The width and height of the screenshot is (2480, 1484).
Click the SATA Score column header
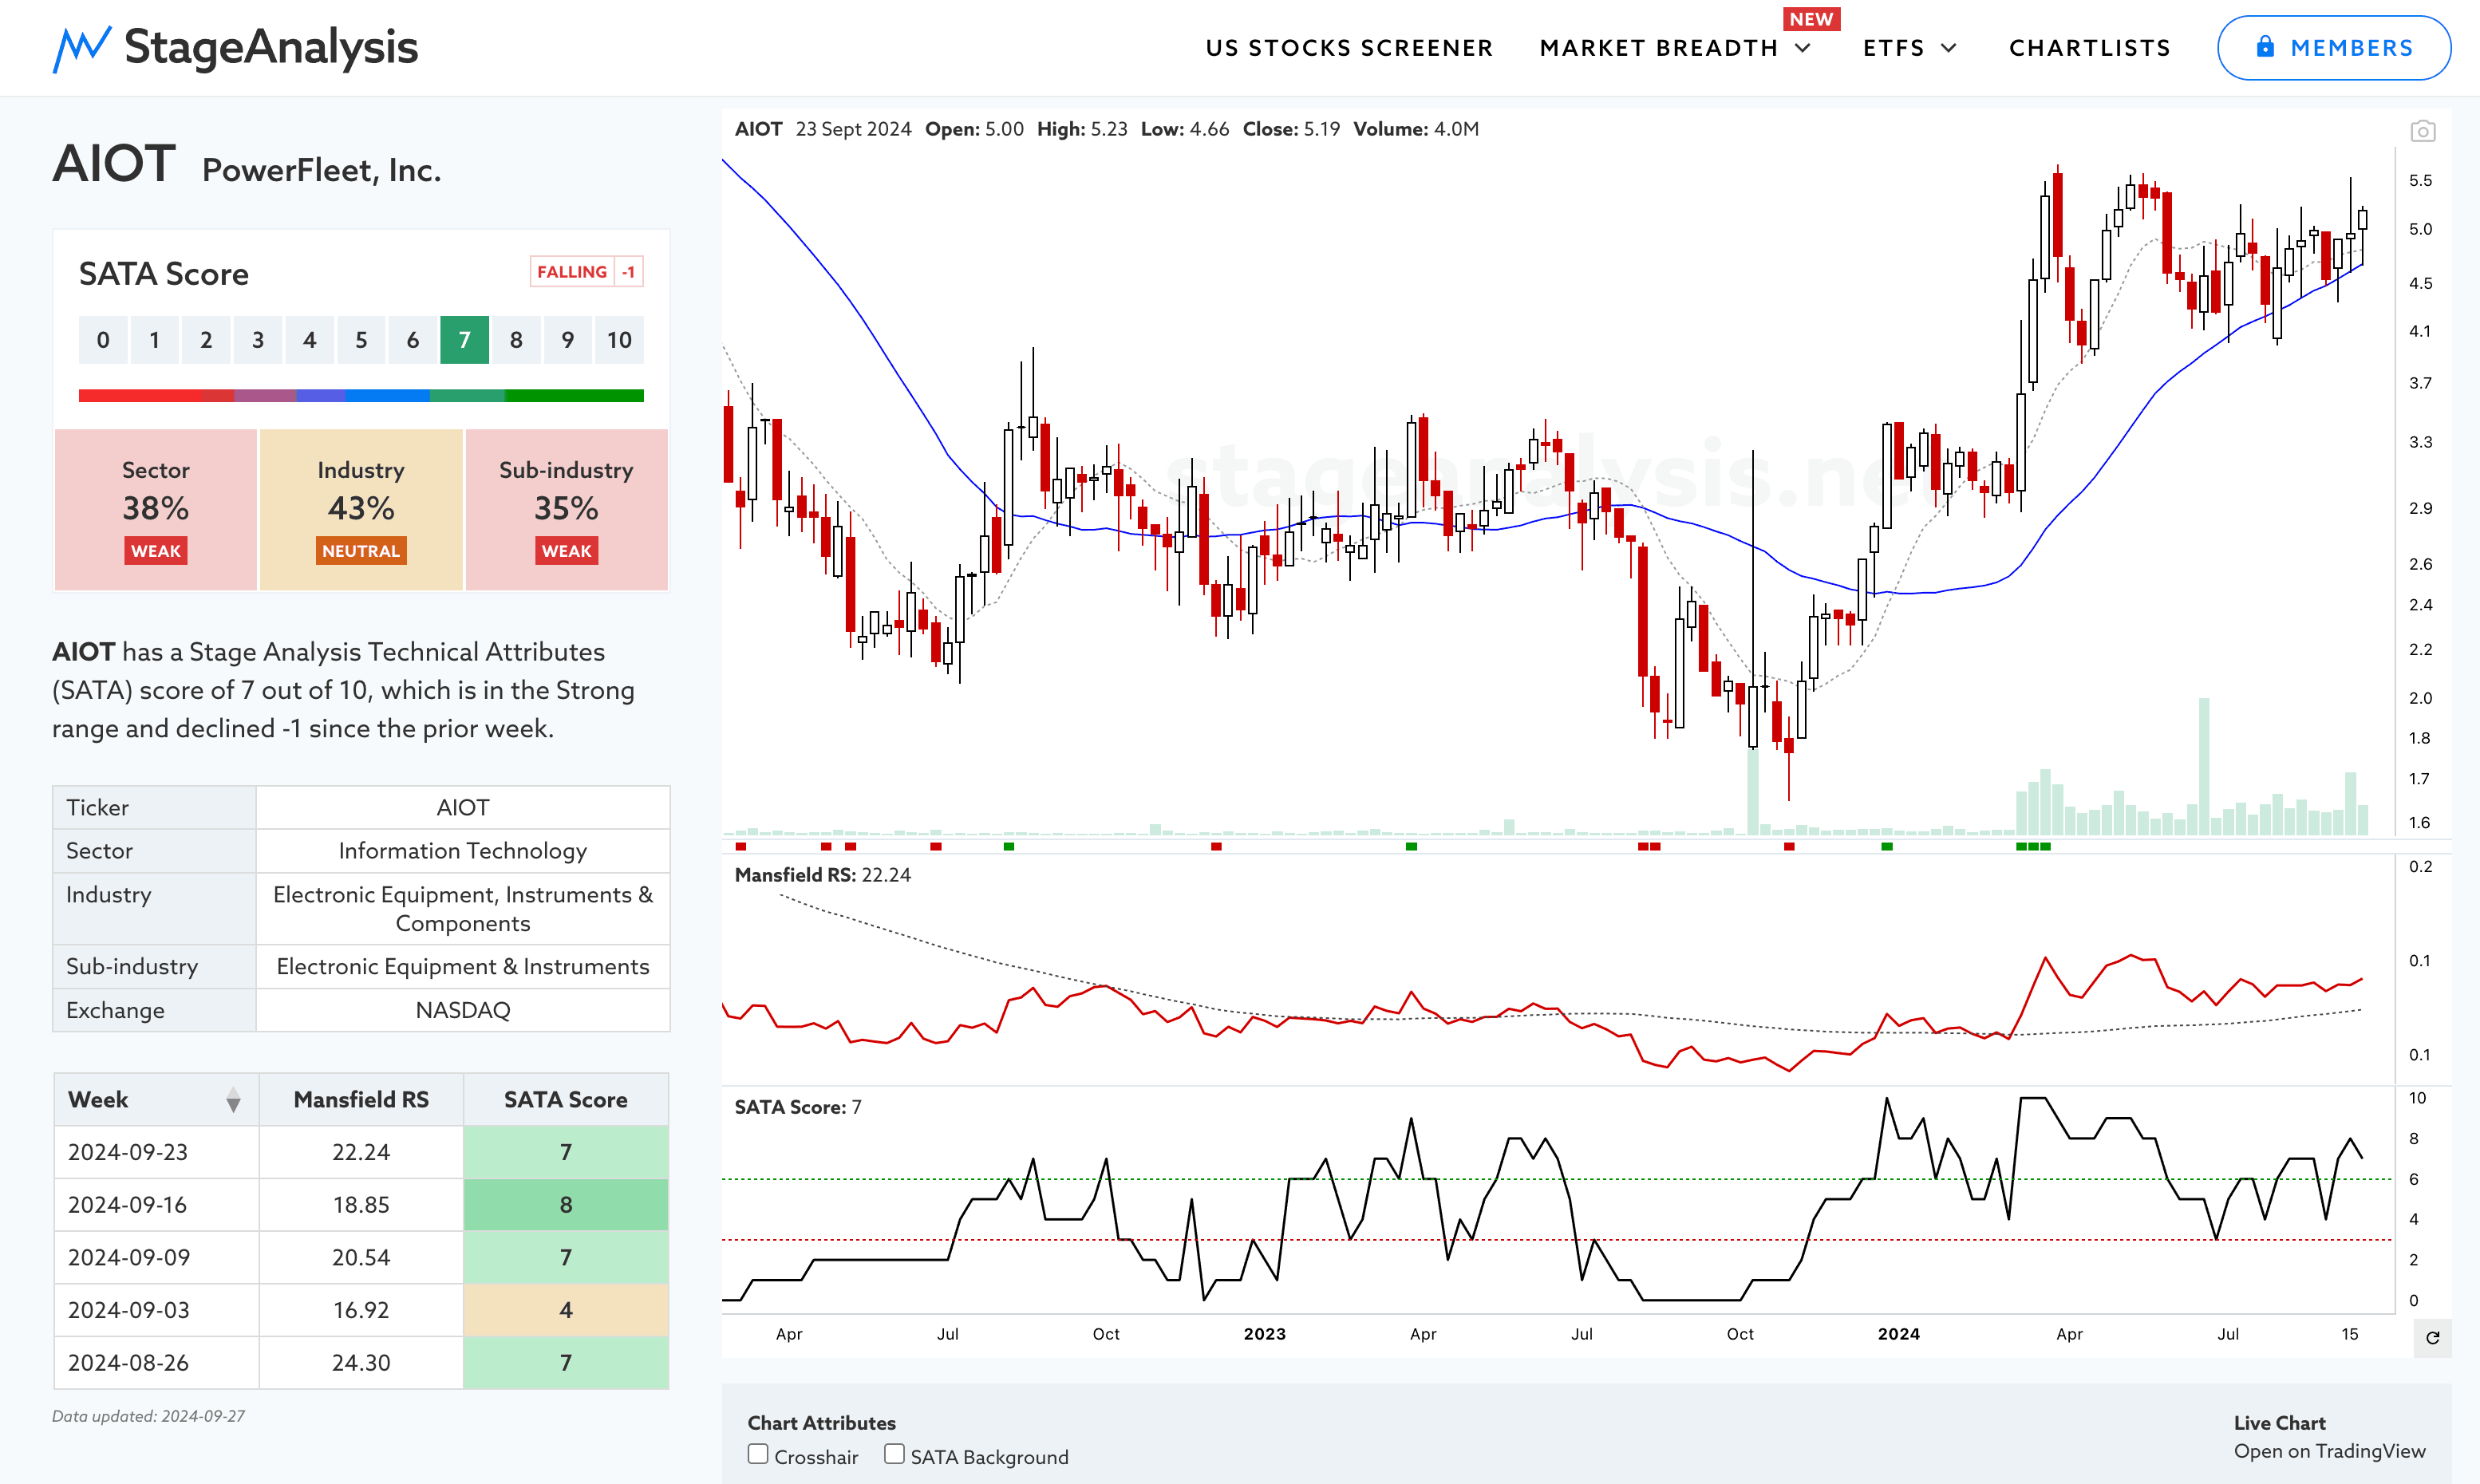pyautogui.click(x=566, y=1100)
